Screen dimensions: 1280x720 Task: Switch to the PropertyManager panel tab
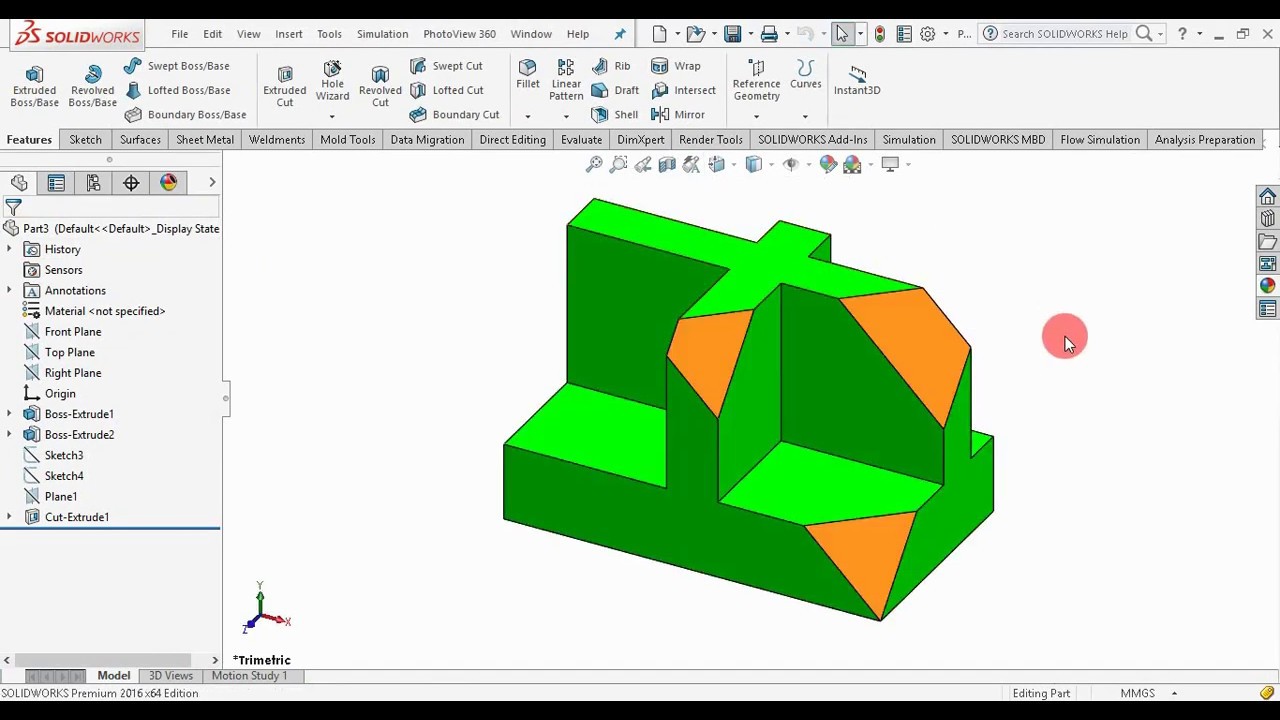tap(56, 183)
